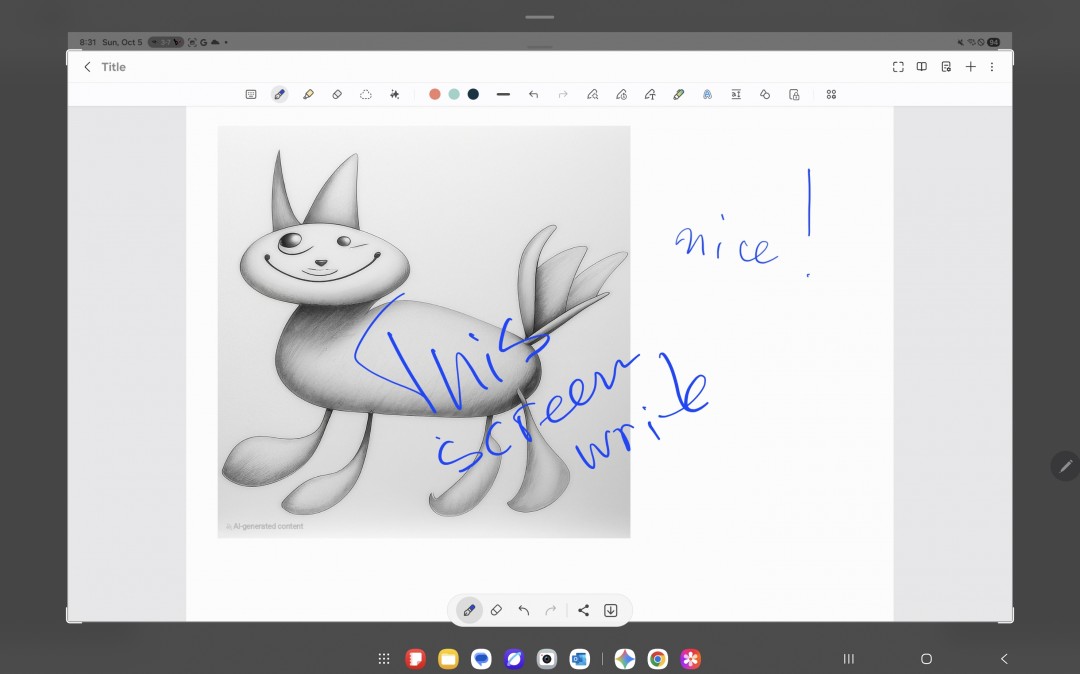The width and height of the screenshot is (1080, 674).
Task: Toggle the pen in floating bottom toolbar
Action: [468, 610]
